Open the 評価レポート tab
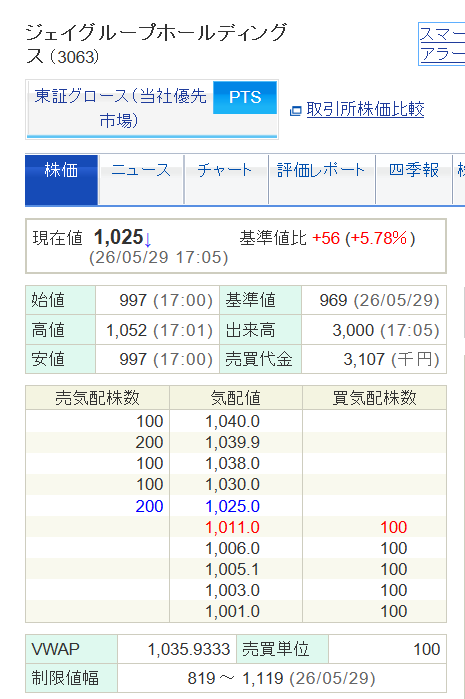Image resolution: width=465 pixels, height=699 pixels. tap(321, 180)
